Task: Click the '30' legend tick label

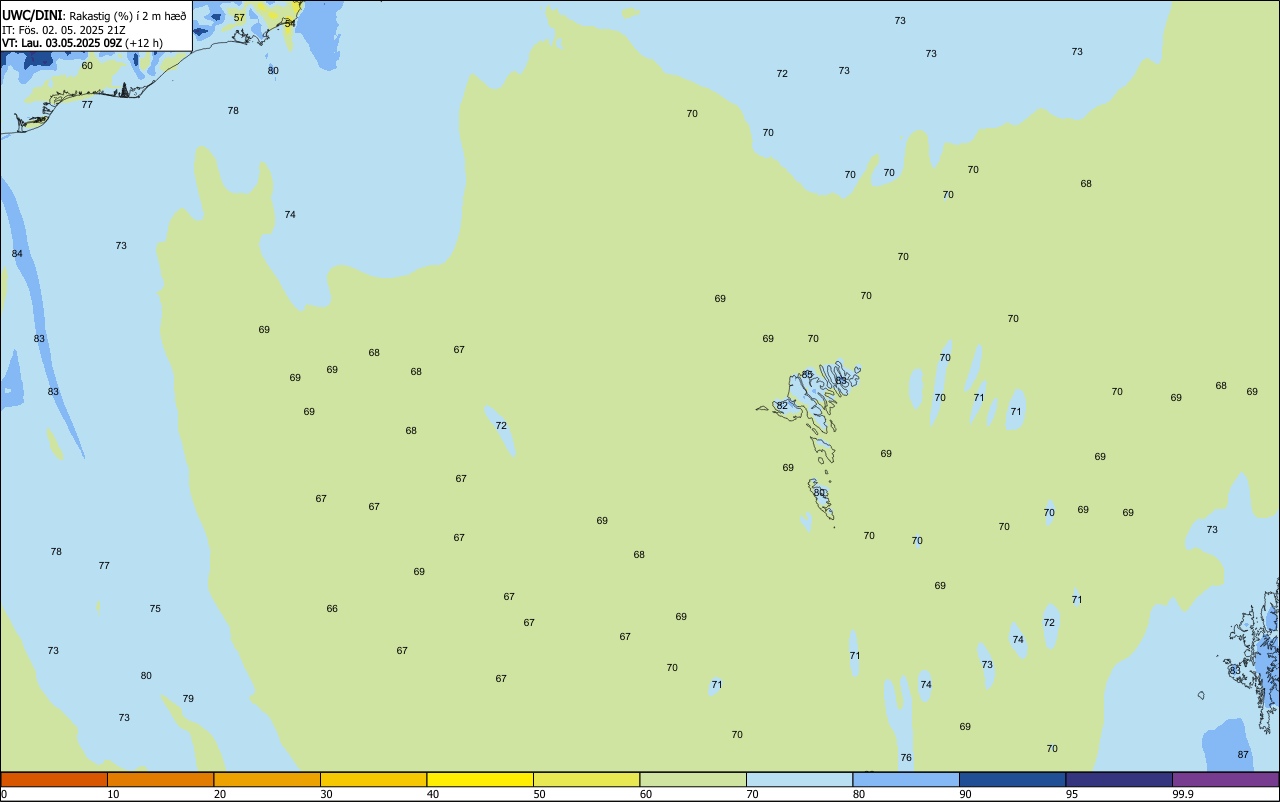Action: [326, 794]
